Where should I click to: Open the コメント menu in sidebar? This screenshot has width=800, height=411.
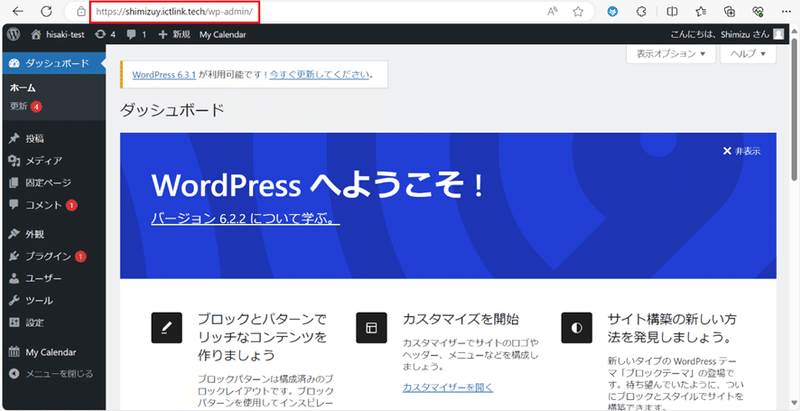tap(54, 205)
